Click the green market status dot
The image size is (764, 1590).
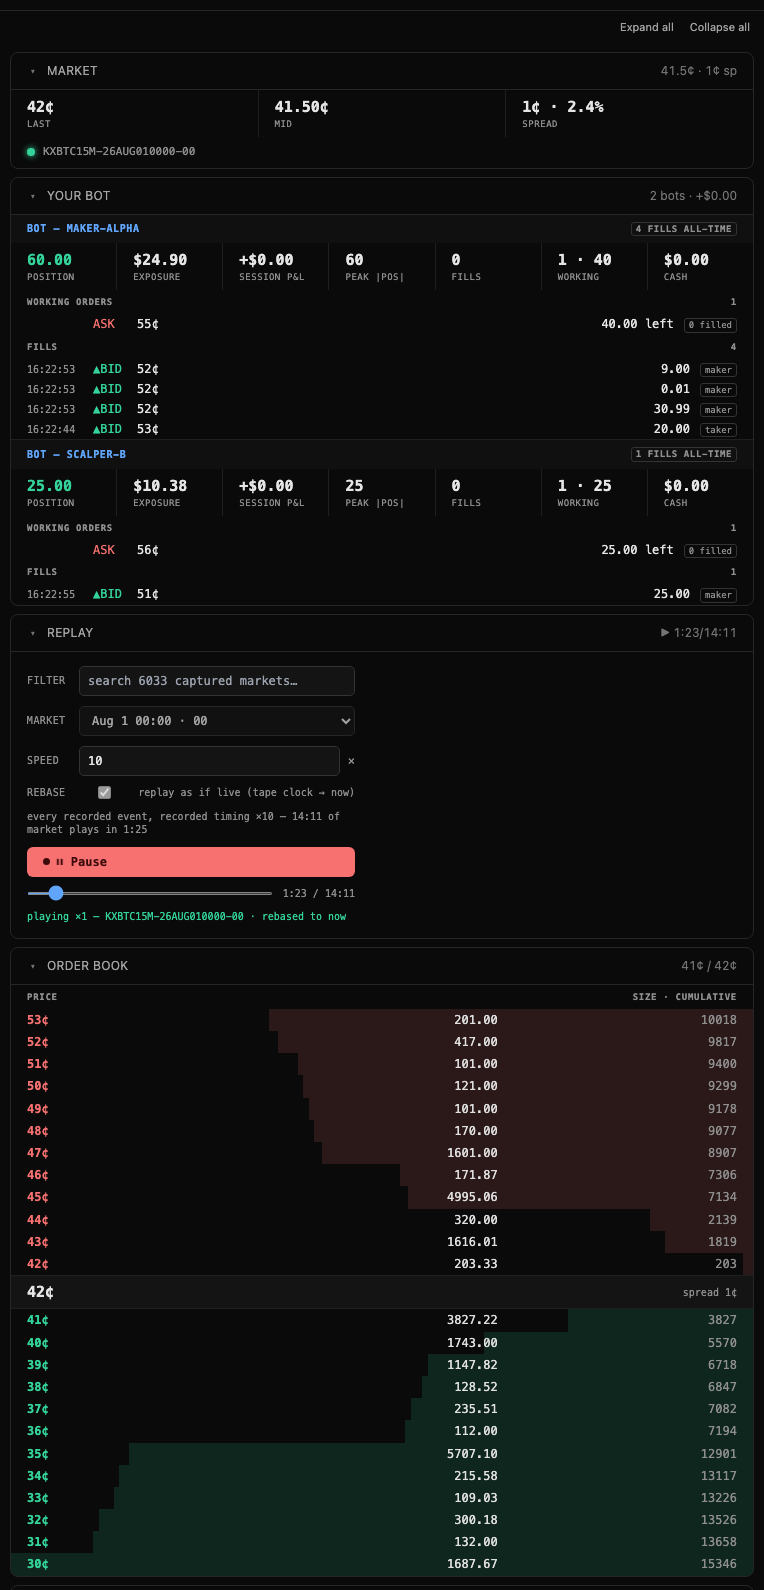tap(31, 152)
